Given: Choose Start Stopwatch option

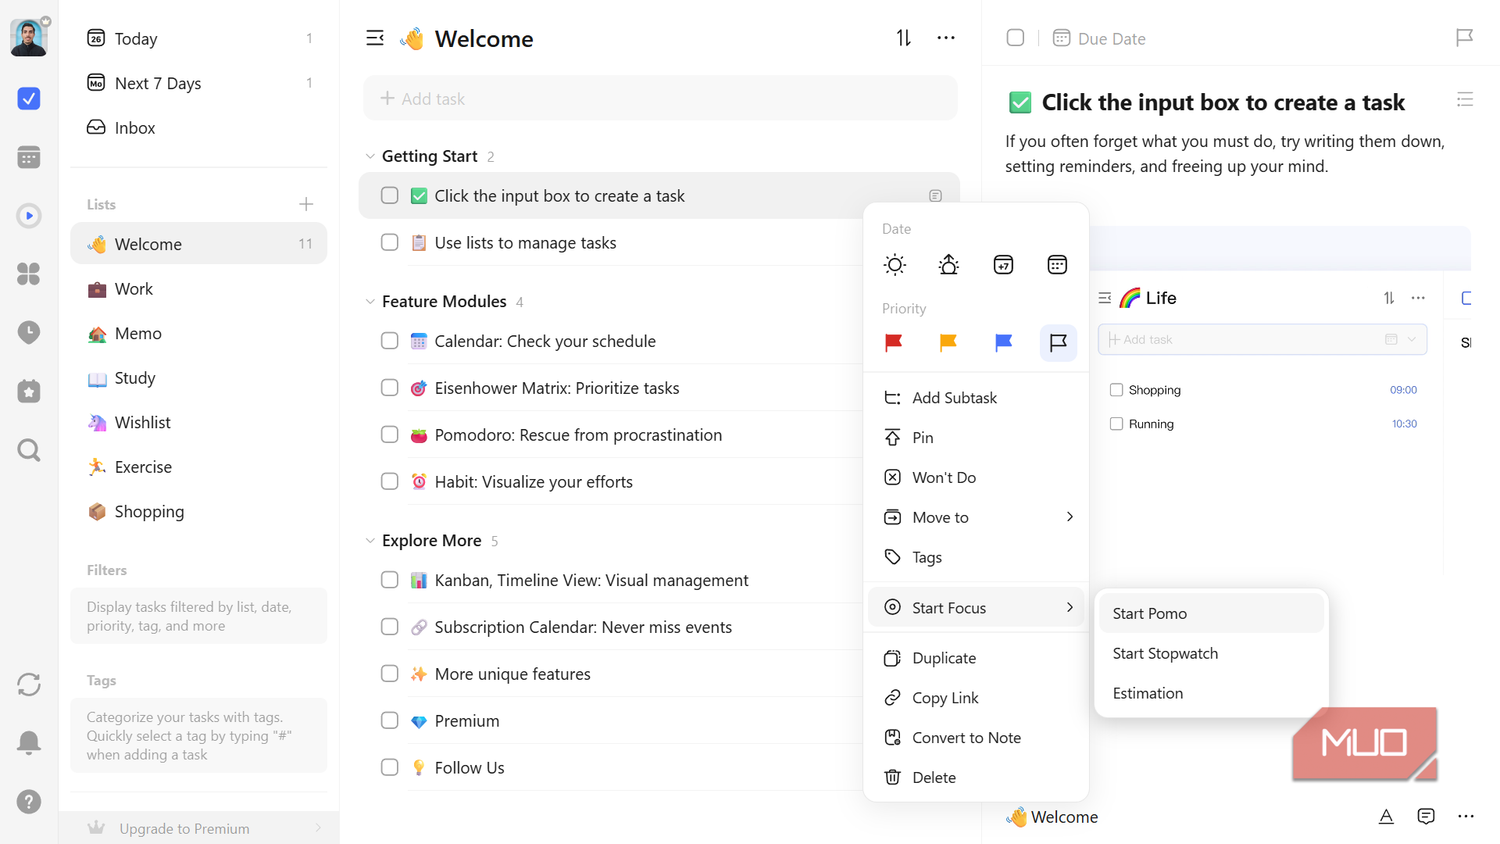Looking at the screenshot, I should 1211,654.
